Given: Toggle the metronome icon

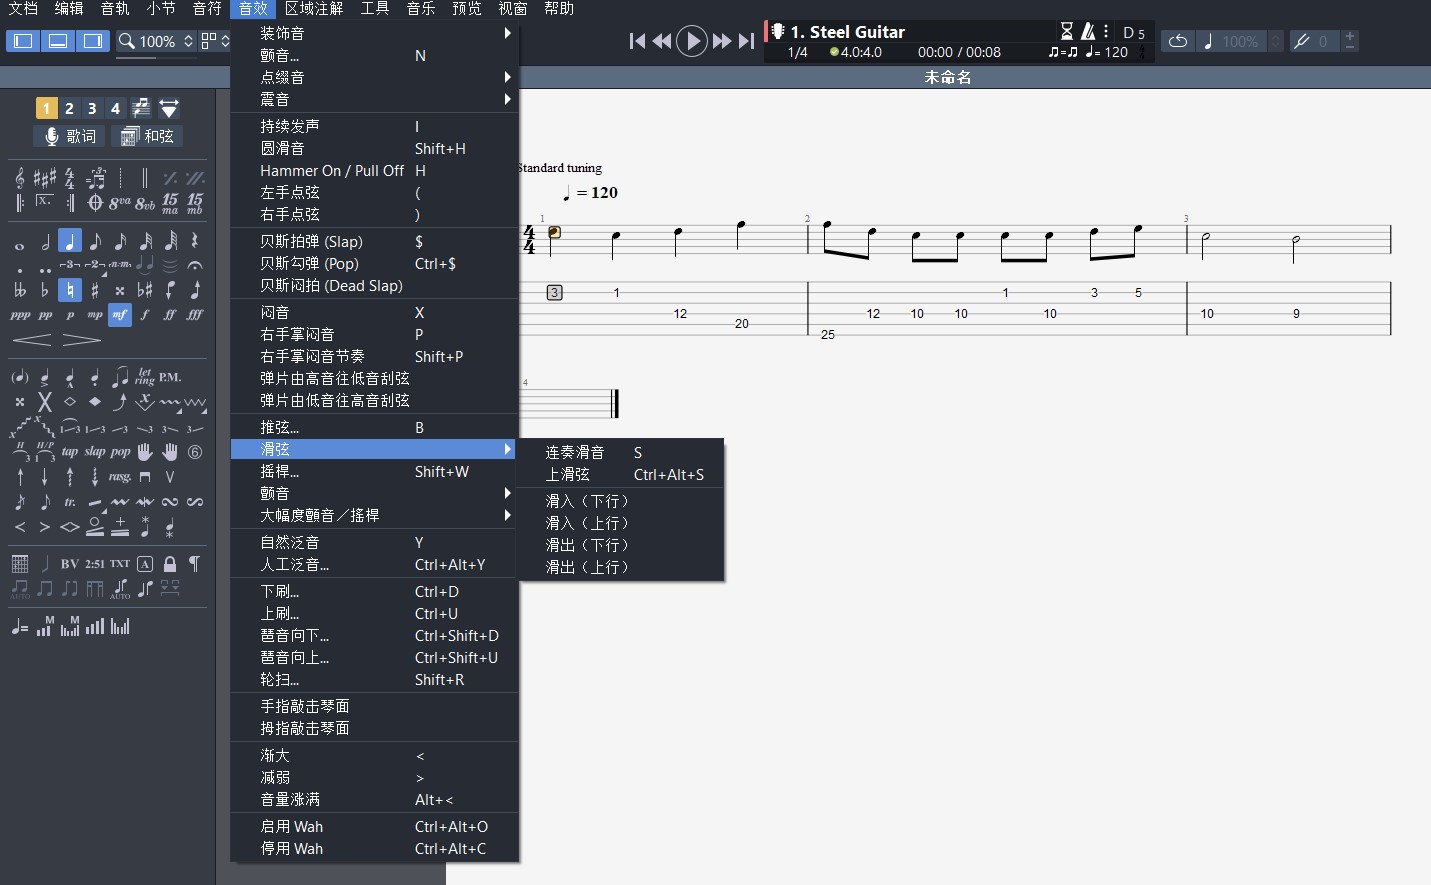Looking at the screenshot, I should [x=1088, y=32].
